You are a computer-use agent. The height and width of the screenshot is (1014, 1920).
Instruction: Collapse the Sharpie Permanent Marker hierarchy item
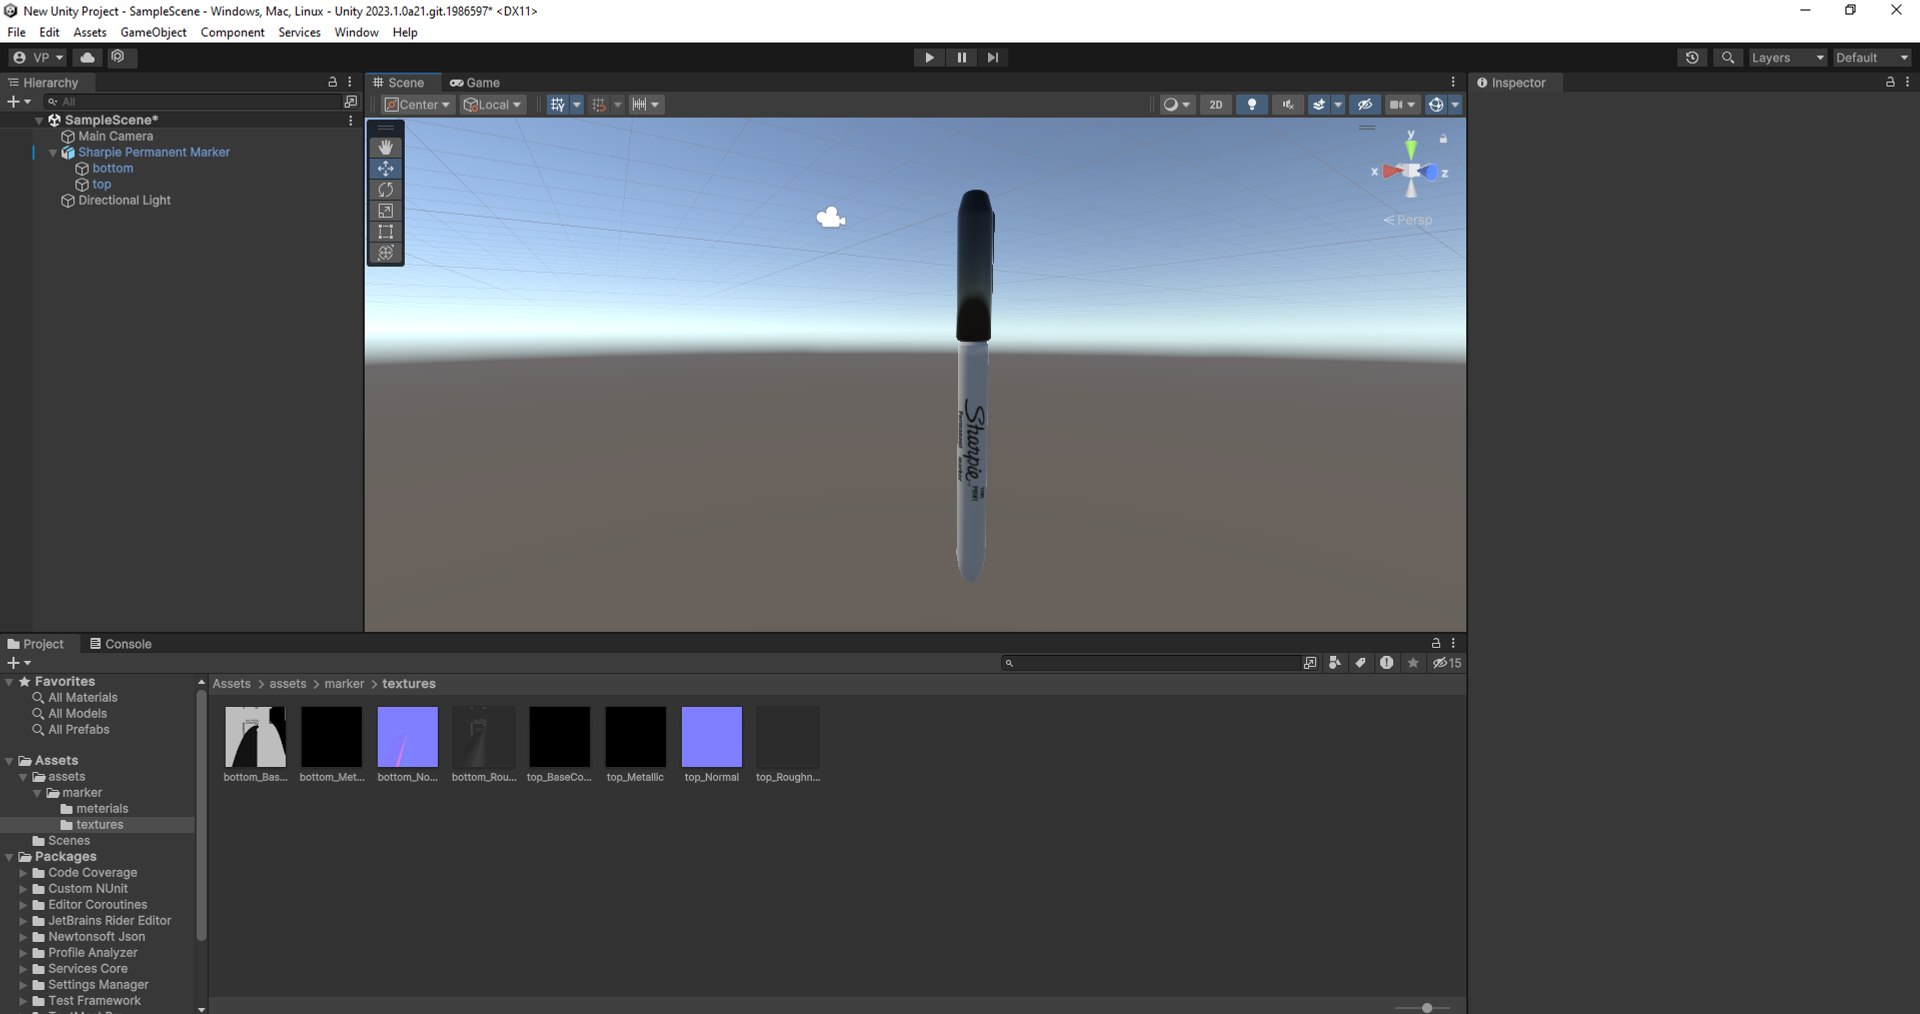pyautogui.click(x=53, y=152)
